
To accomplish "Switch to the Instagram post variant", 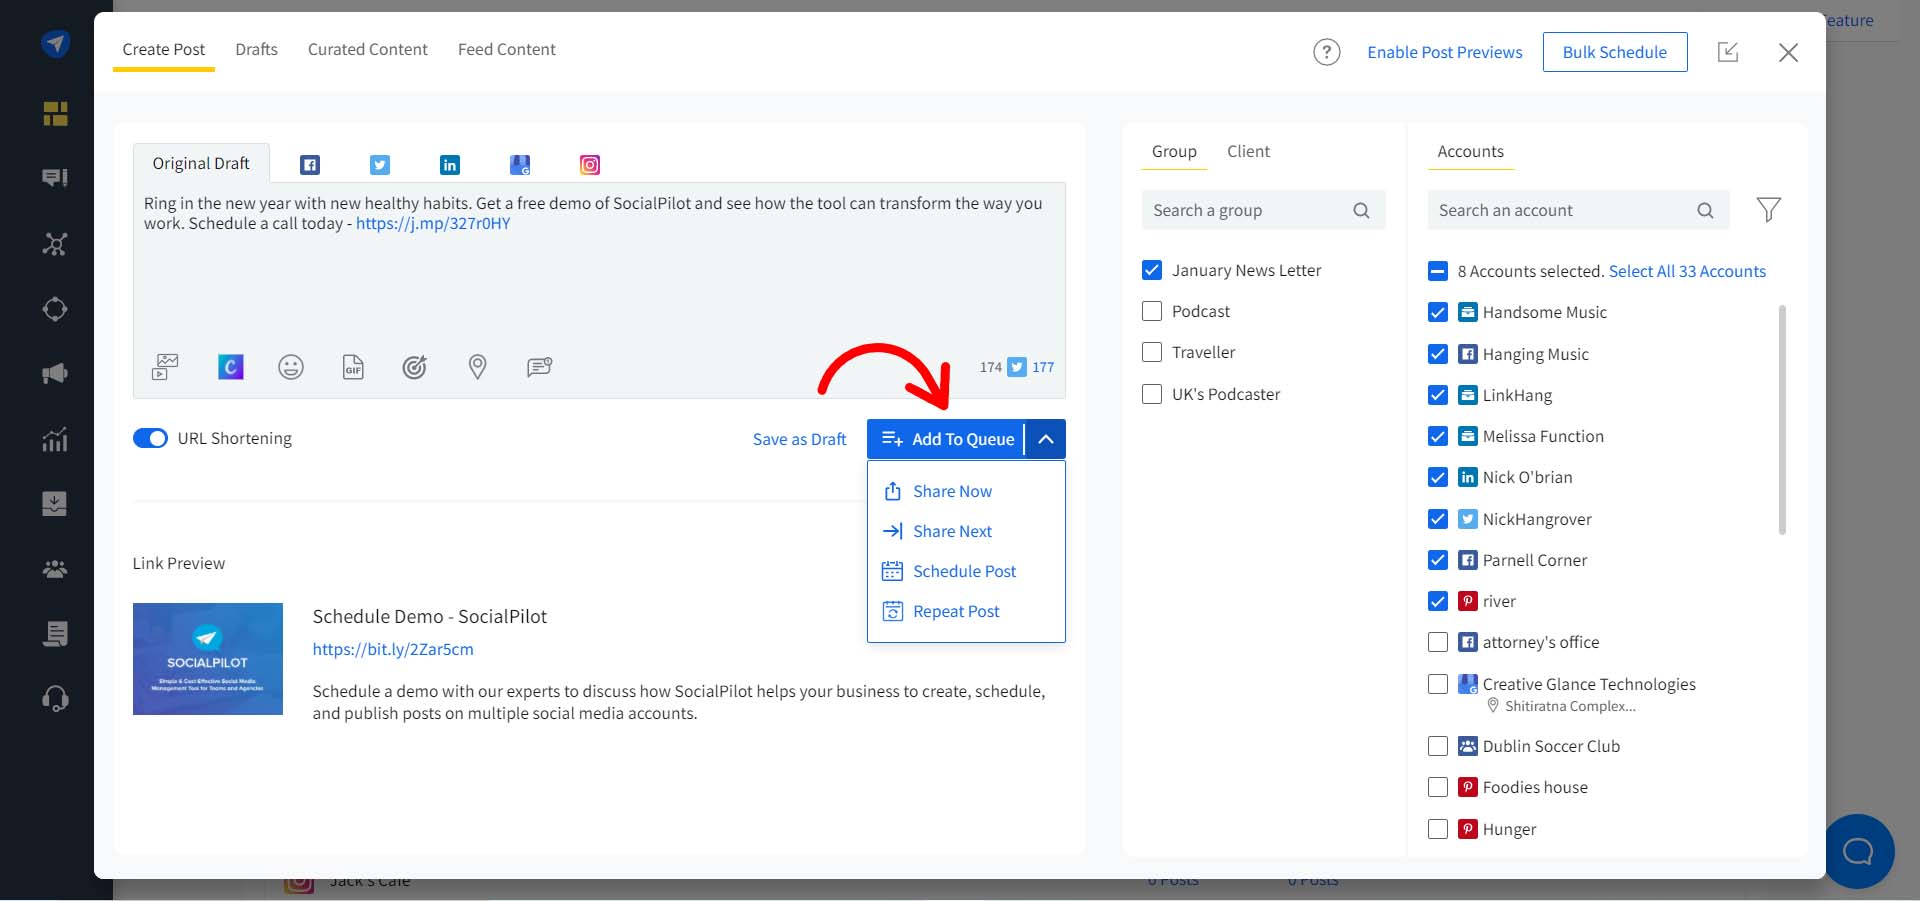I will tap(590, 165).
